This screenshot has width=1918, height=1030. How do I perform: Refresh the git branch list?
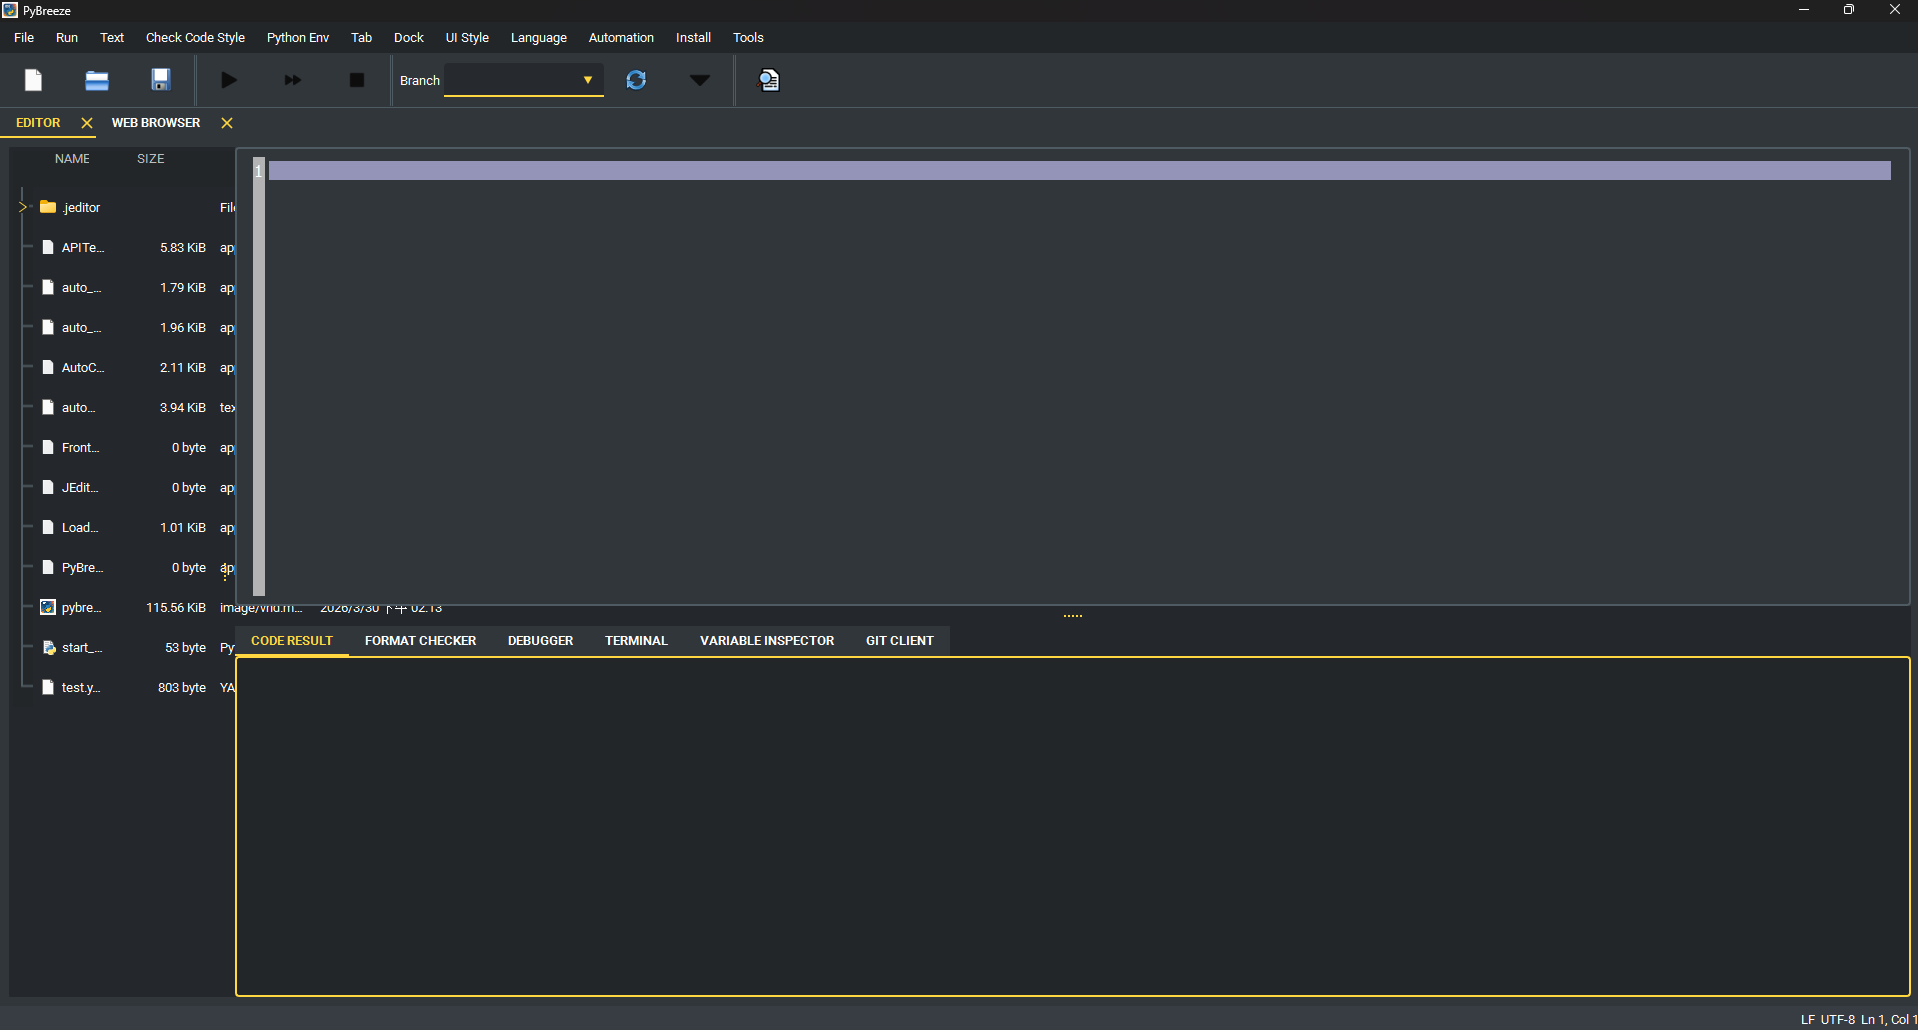(x=636, y=80)
